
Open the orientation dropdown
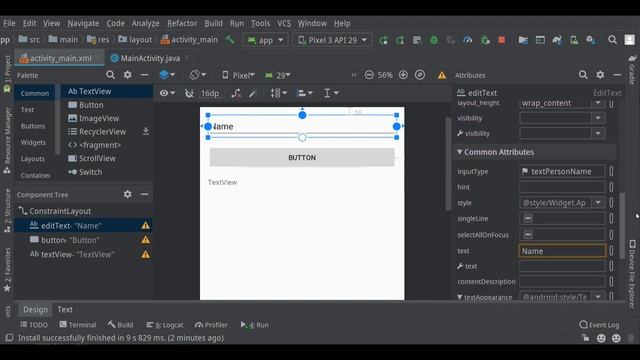[x=198, y=75]
